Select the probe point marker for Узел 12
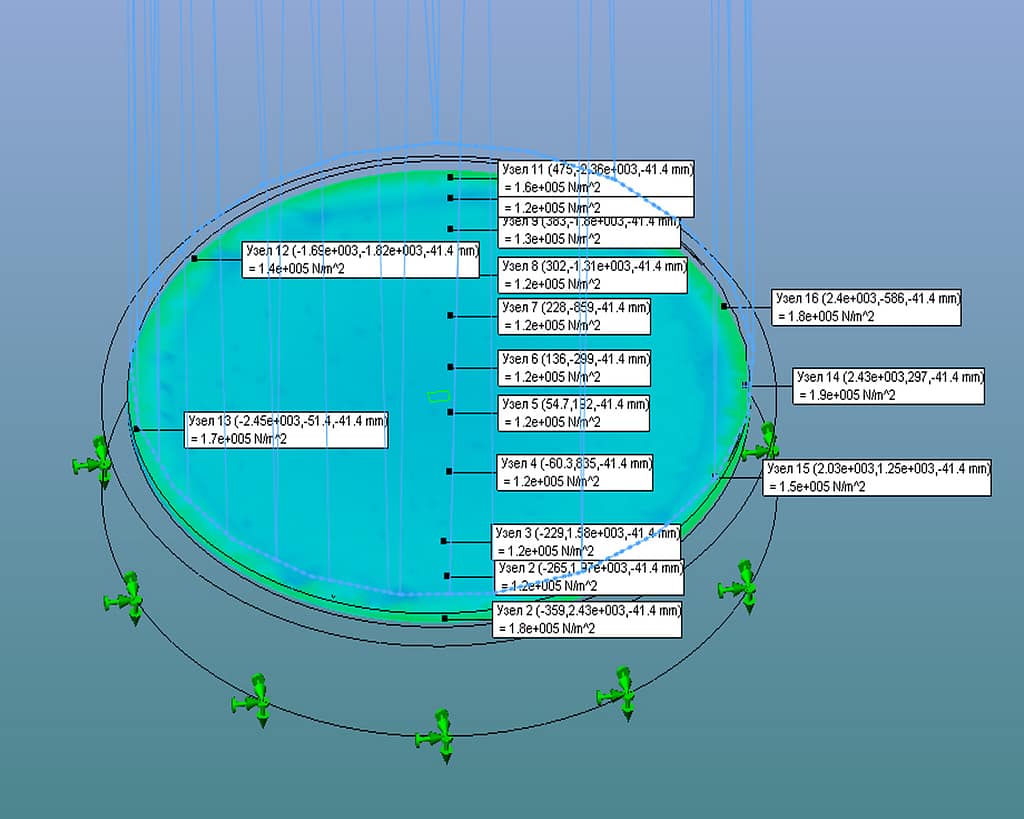The image size is (1024, 819). 194,259
